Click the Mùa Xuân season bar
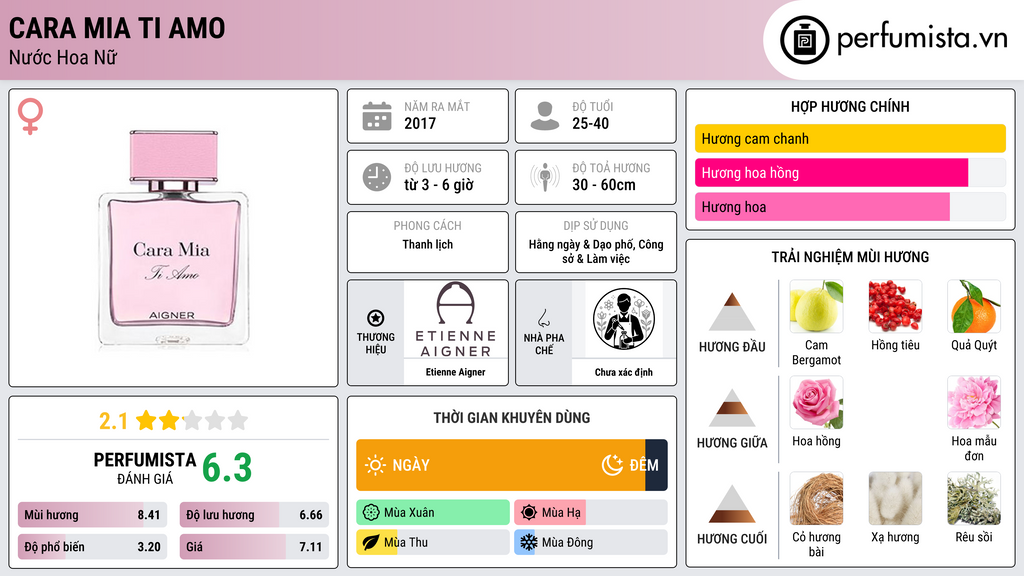Image resolution: width=1024 pixels, height=576 pixels. (433, 513)
